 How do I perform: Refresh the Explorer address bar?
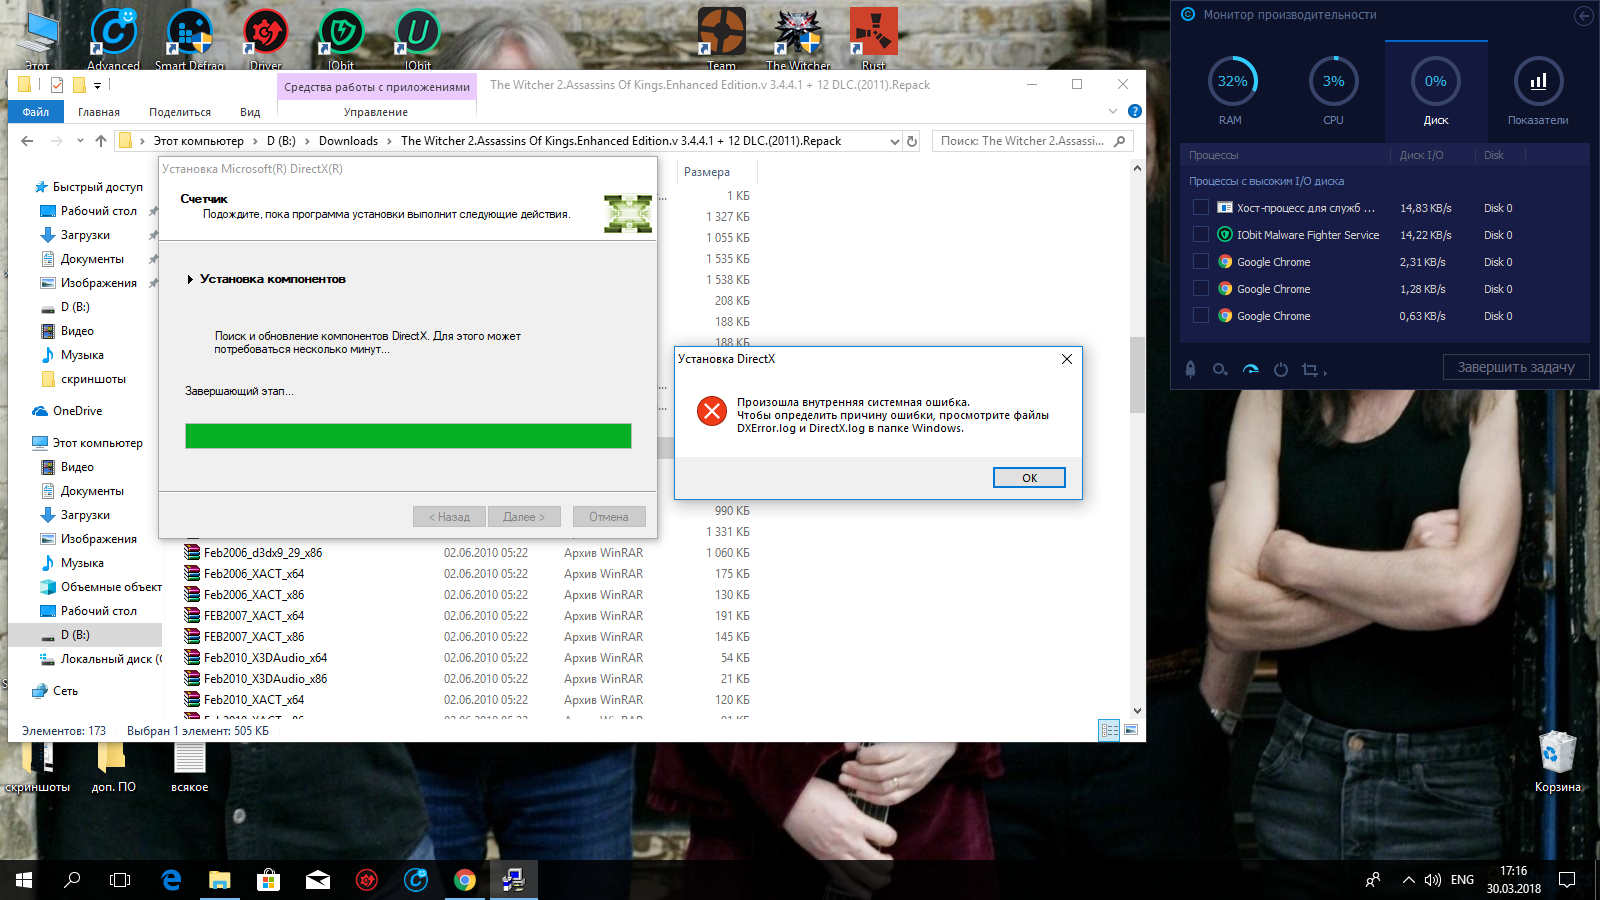pyautogui.click(x=912, y=141)
